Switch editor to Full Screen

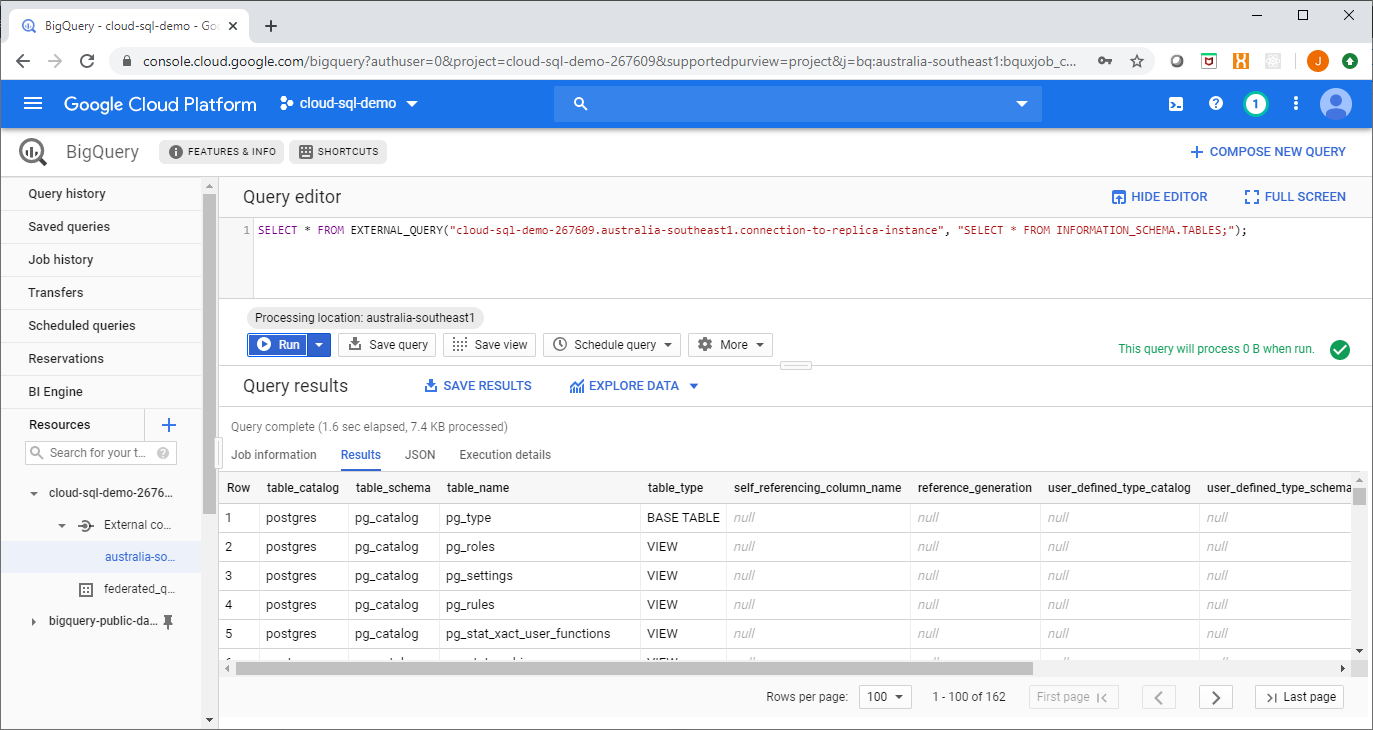coord(1295,197)
